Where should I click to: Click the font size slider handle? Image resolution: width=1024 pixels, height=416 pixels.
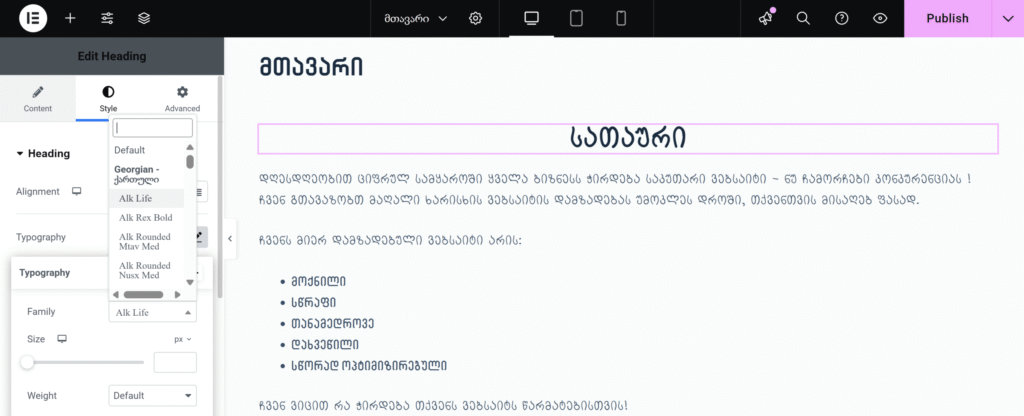point(27,362)
